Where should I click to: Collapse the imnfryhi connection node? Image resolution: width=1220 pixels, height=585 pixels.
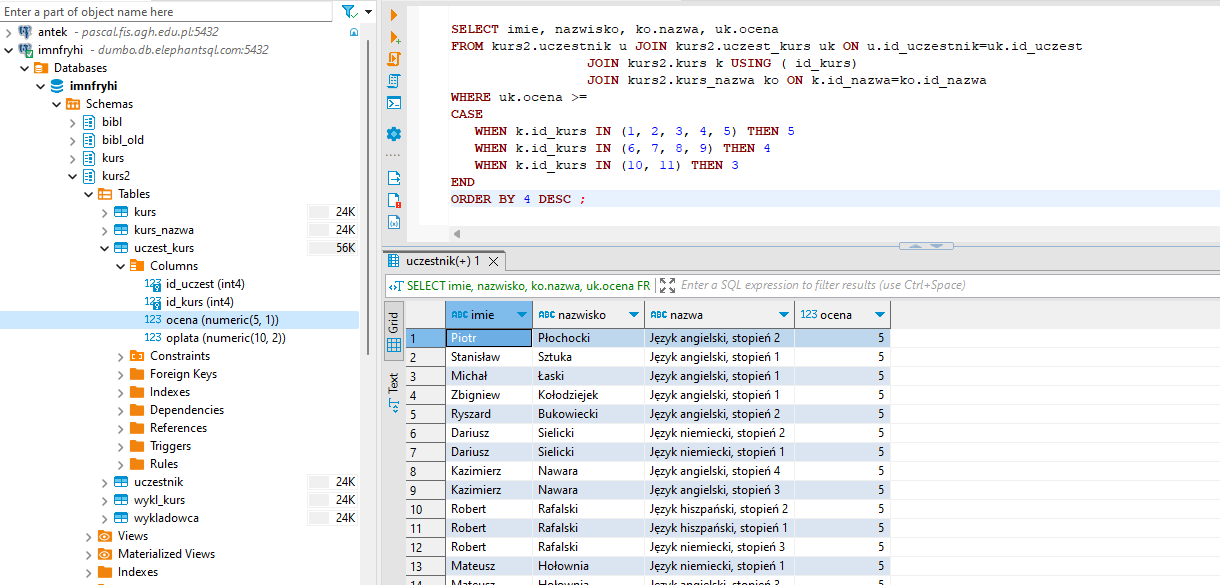point(9,50)
